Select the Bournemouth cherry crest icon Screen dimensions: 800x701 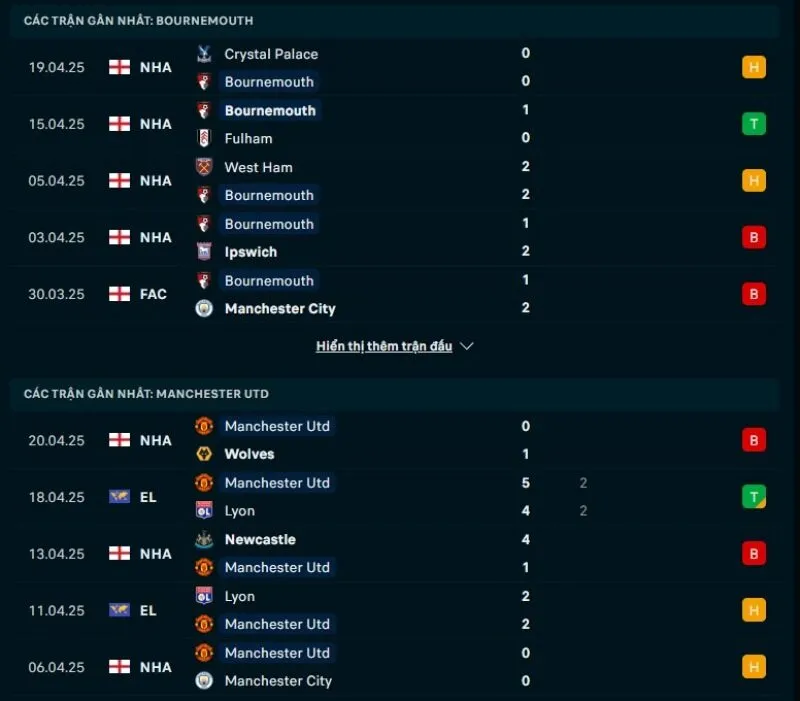[203, 82]
